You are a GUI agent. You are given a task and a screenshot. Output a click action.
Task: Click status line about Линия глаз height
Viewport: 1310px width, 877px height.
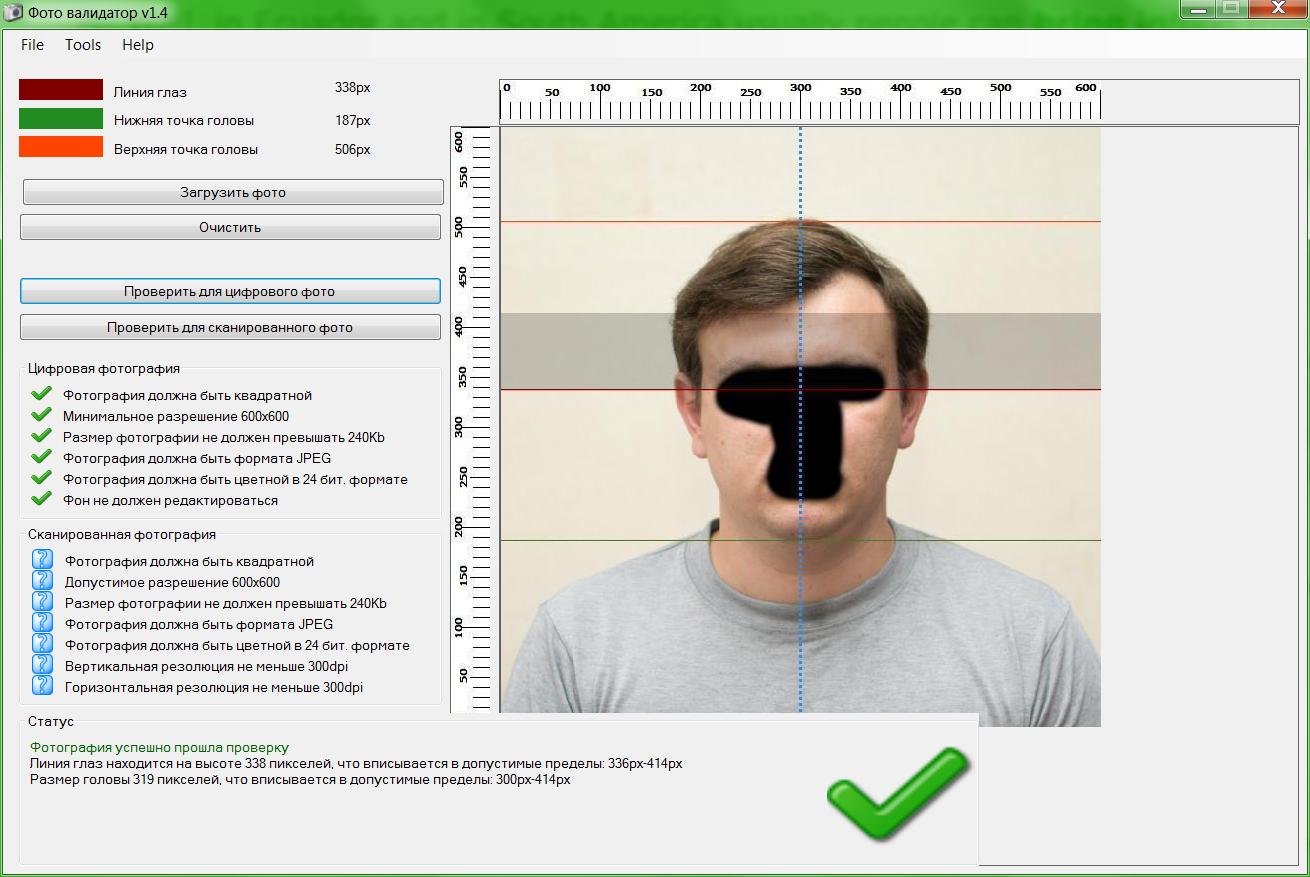pyautogui.click(x=356, y=763)
